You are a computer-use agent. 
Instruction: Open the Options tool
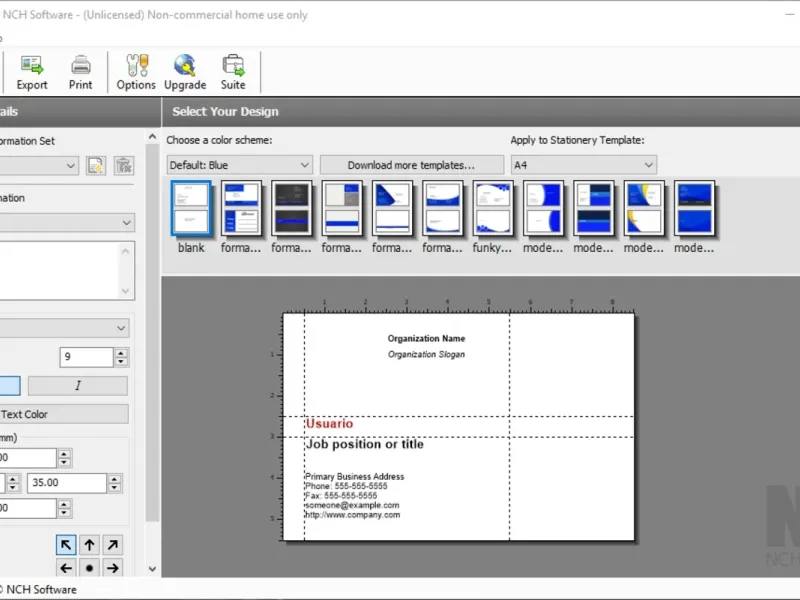136,72
